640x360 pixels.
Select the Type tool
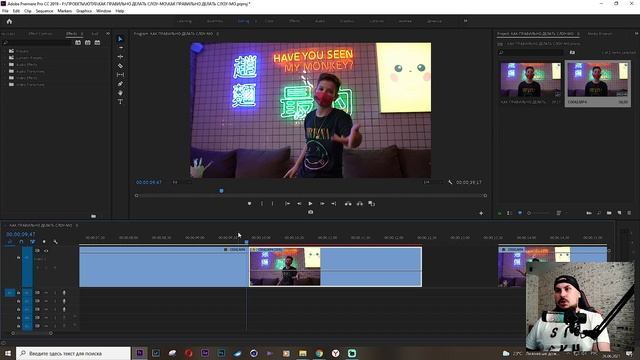[x=120, y=102]
